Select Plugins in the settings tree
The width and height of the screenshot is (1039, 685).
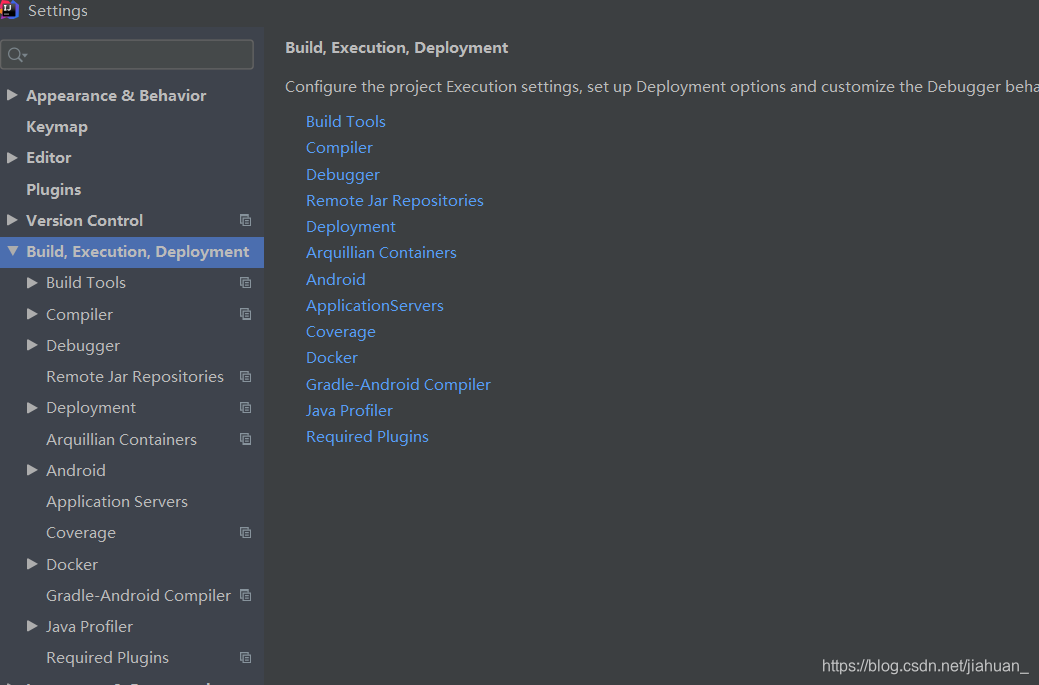coord(54,190)
